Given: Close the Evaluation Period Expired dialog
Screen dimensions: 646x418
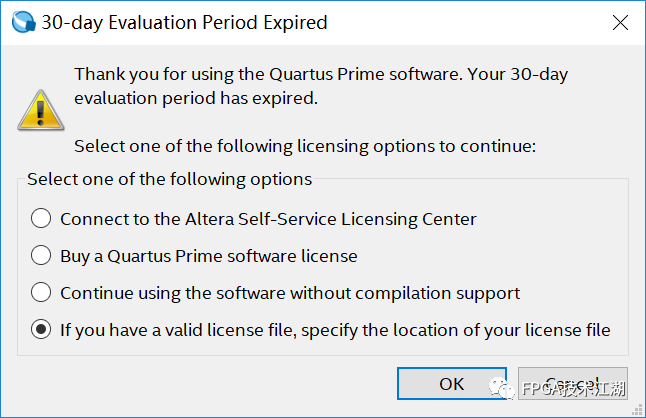Looking at the screenshot, I should coord(620,23).
